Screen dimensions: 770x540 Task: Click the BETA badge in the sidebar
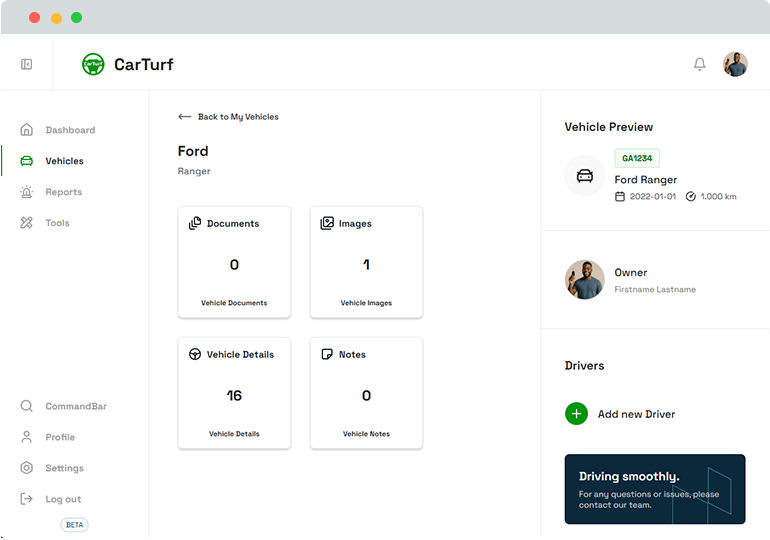75,525
